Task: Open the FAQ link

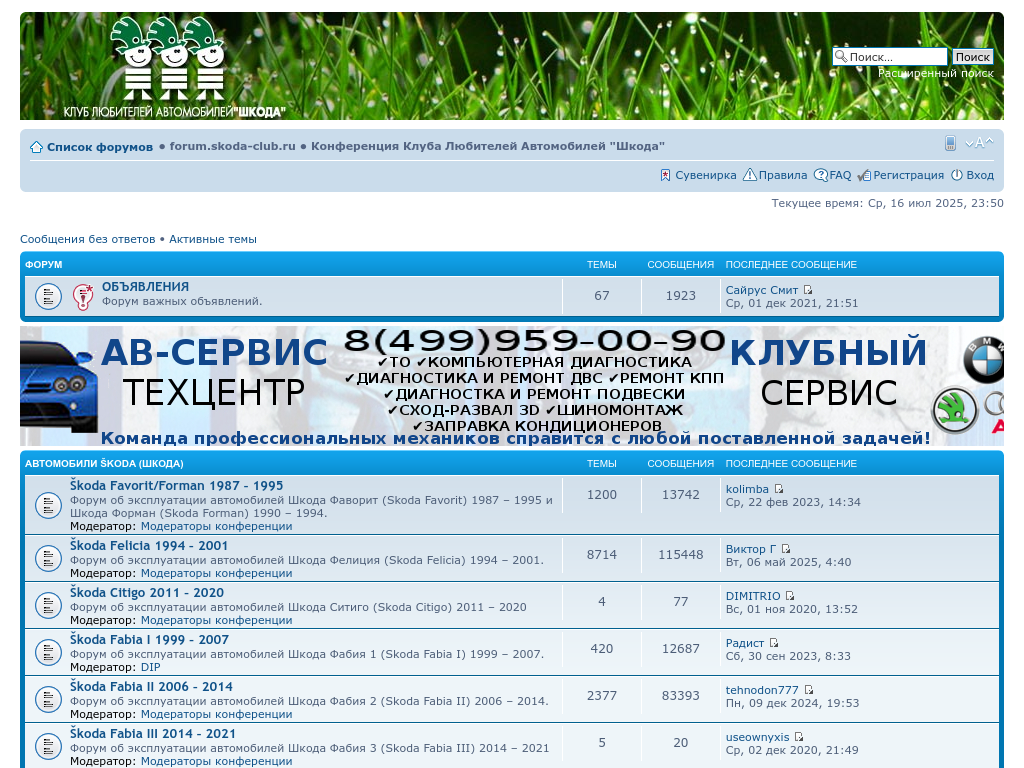Action: pyautogui.click(x=839, y=175)
